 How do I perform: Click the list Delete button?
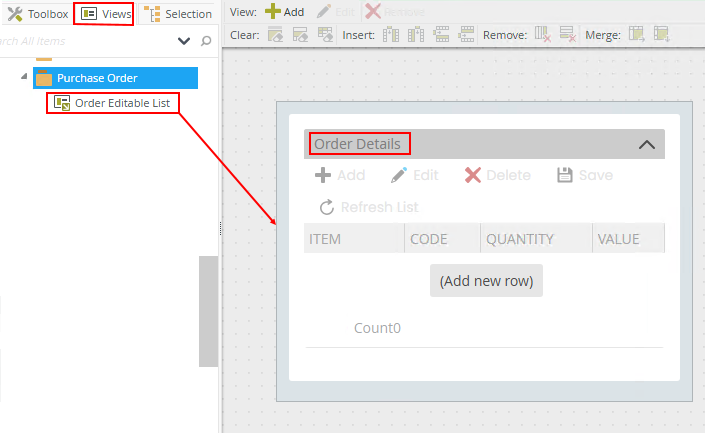tap(498, 175)
